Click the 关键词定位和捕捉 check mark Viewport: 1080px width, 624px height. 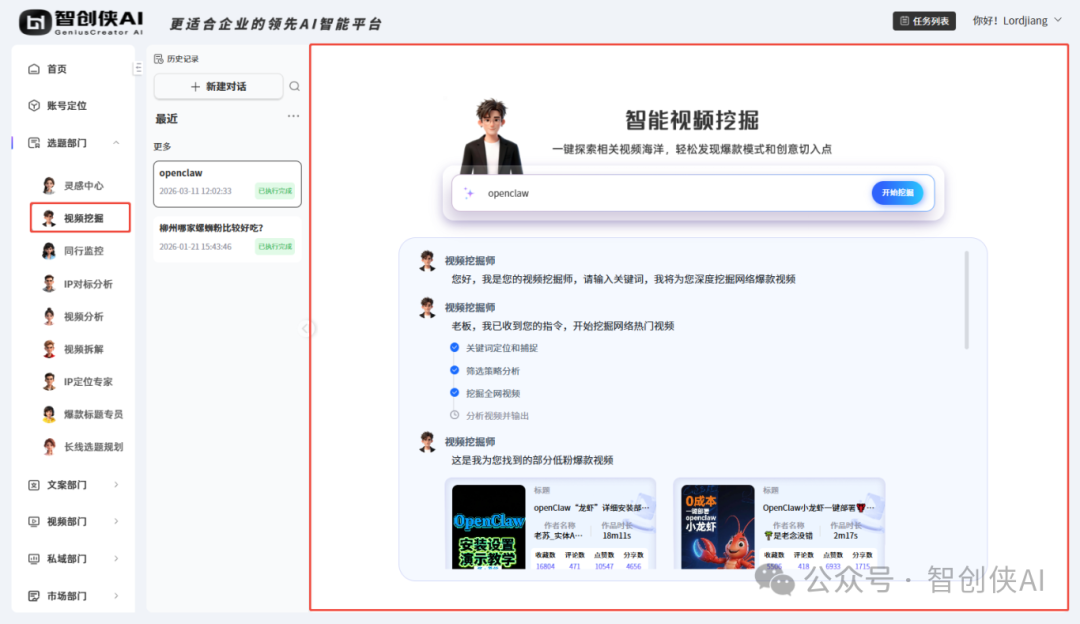click(x=455, y=347)
